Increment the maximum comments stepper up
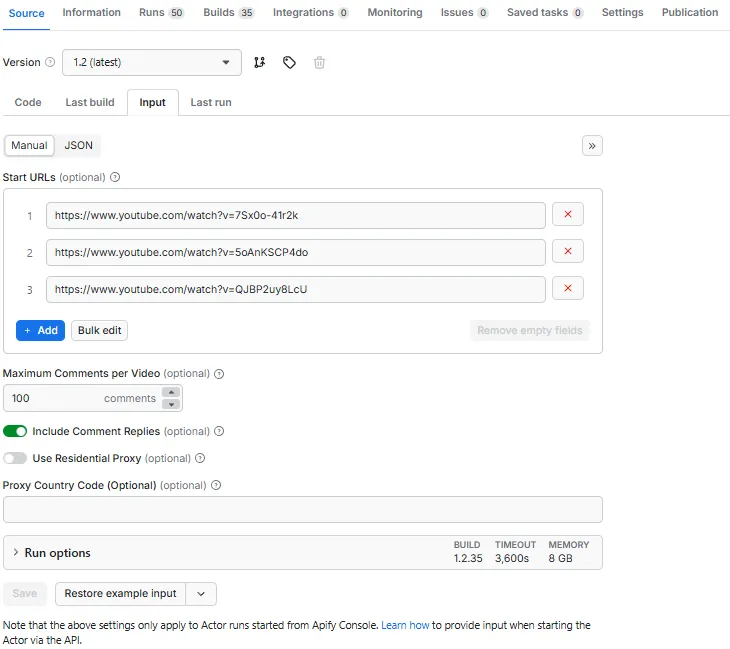 pyautogui.click(x=171, y=393)
